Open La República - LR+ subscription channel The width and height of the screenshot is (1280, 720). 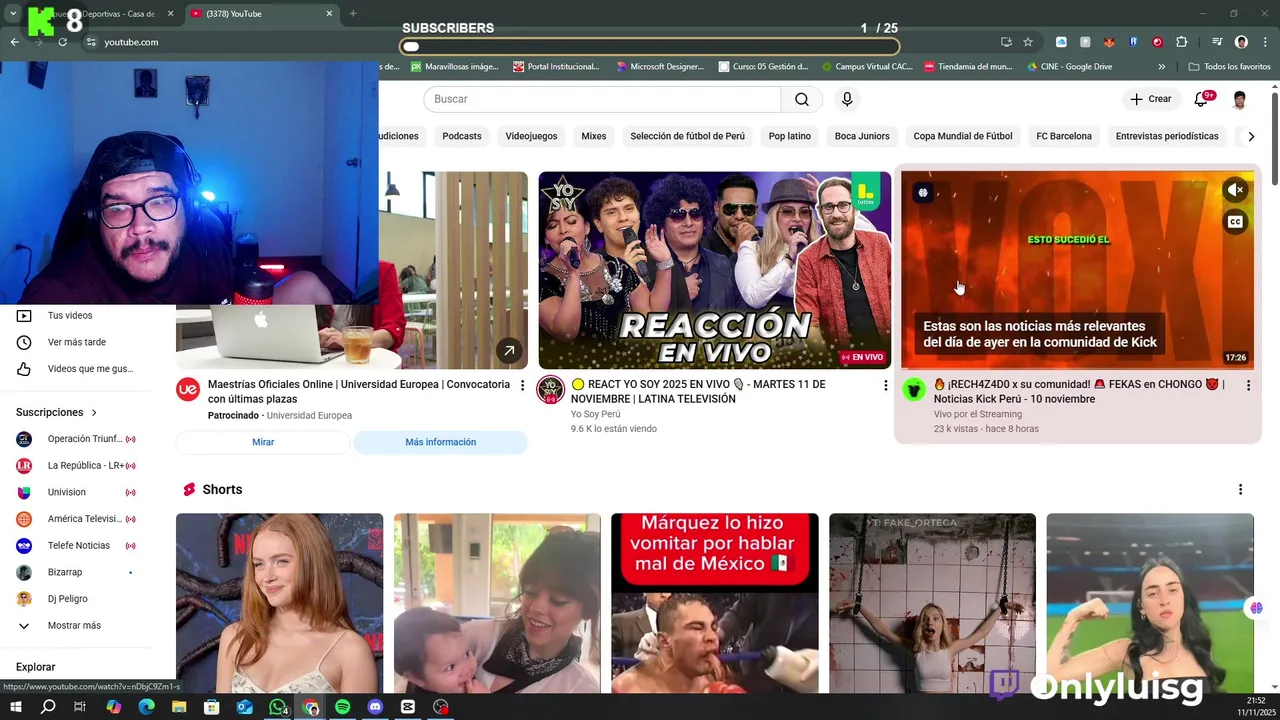click(x=76, y=466)
